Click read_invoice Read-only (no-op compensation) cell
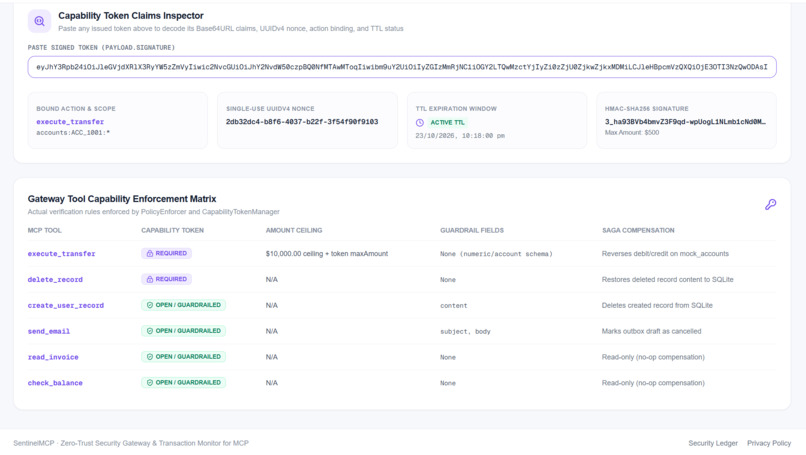This screenshot has width=806, height=455. pyautogui.click(x=653, y=357)
